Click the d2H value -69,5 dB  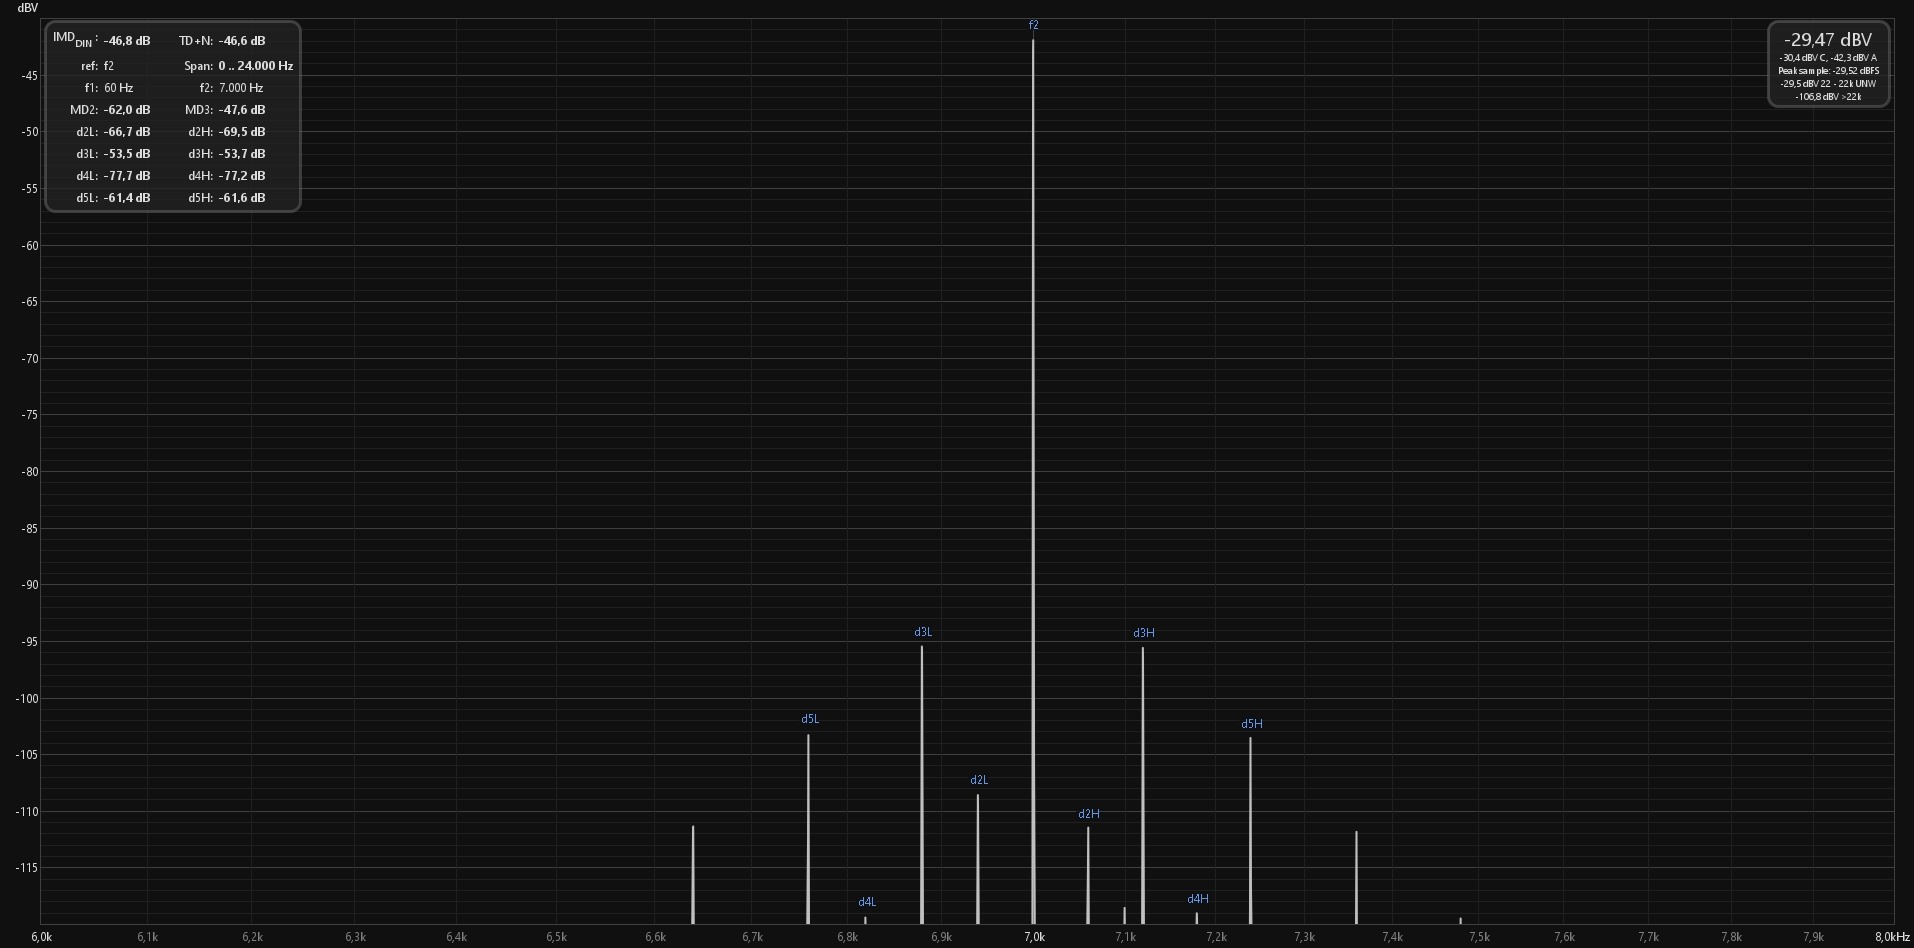pos(242,132)
